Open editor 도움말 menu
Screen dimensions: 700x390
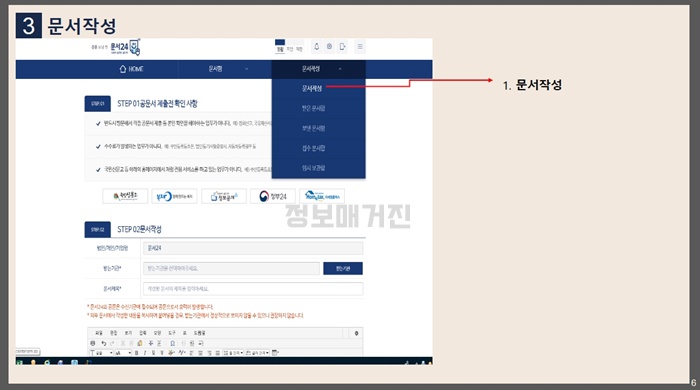click(x=199, y=333)
